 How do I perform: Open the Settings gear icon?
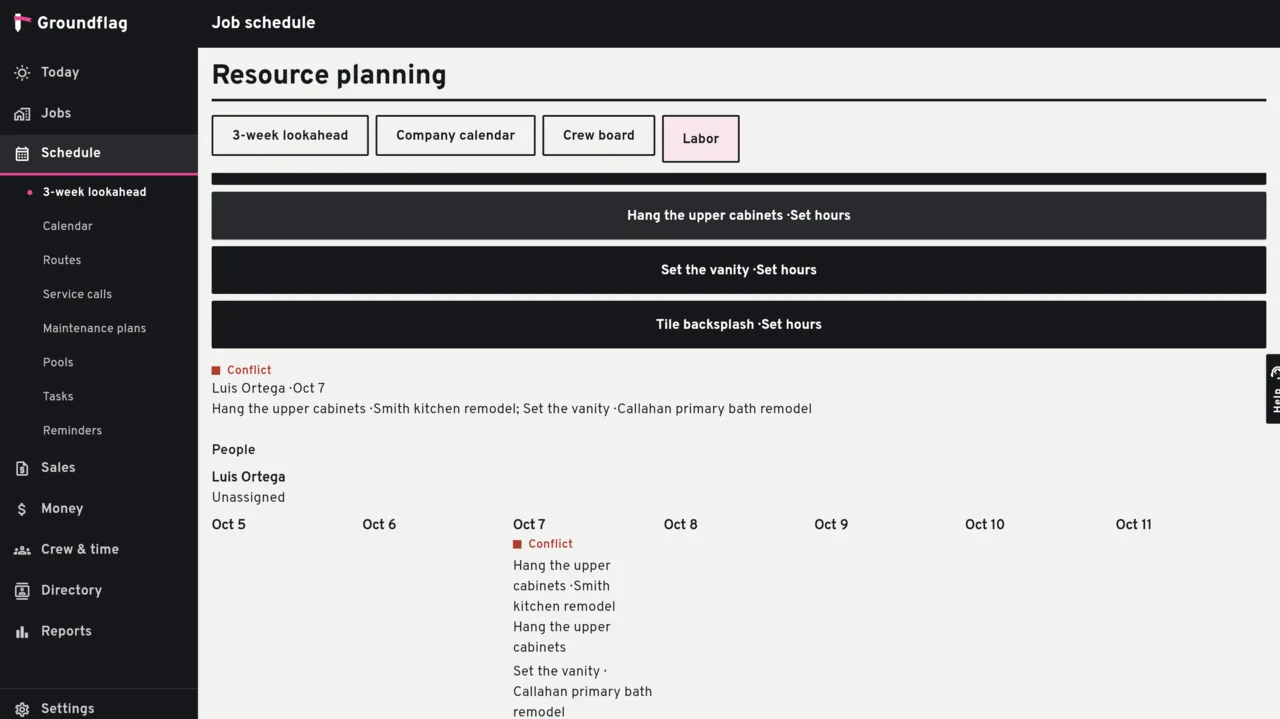pyautogui.click(x=22, y=709)
